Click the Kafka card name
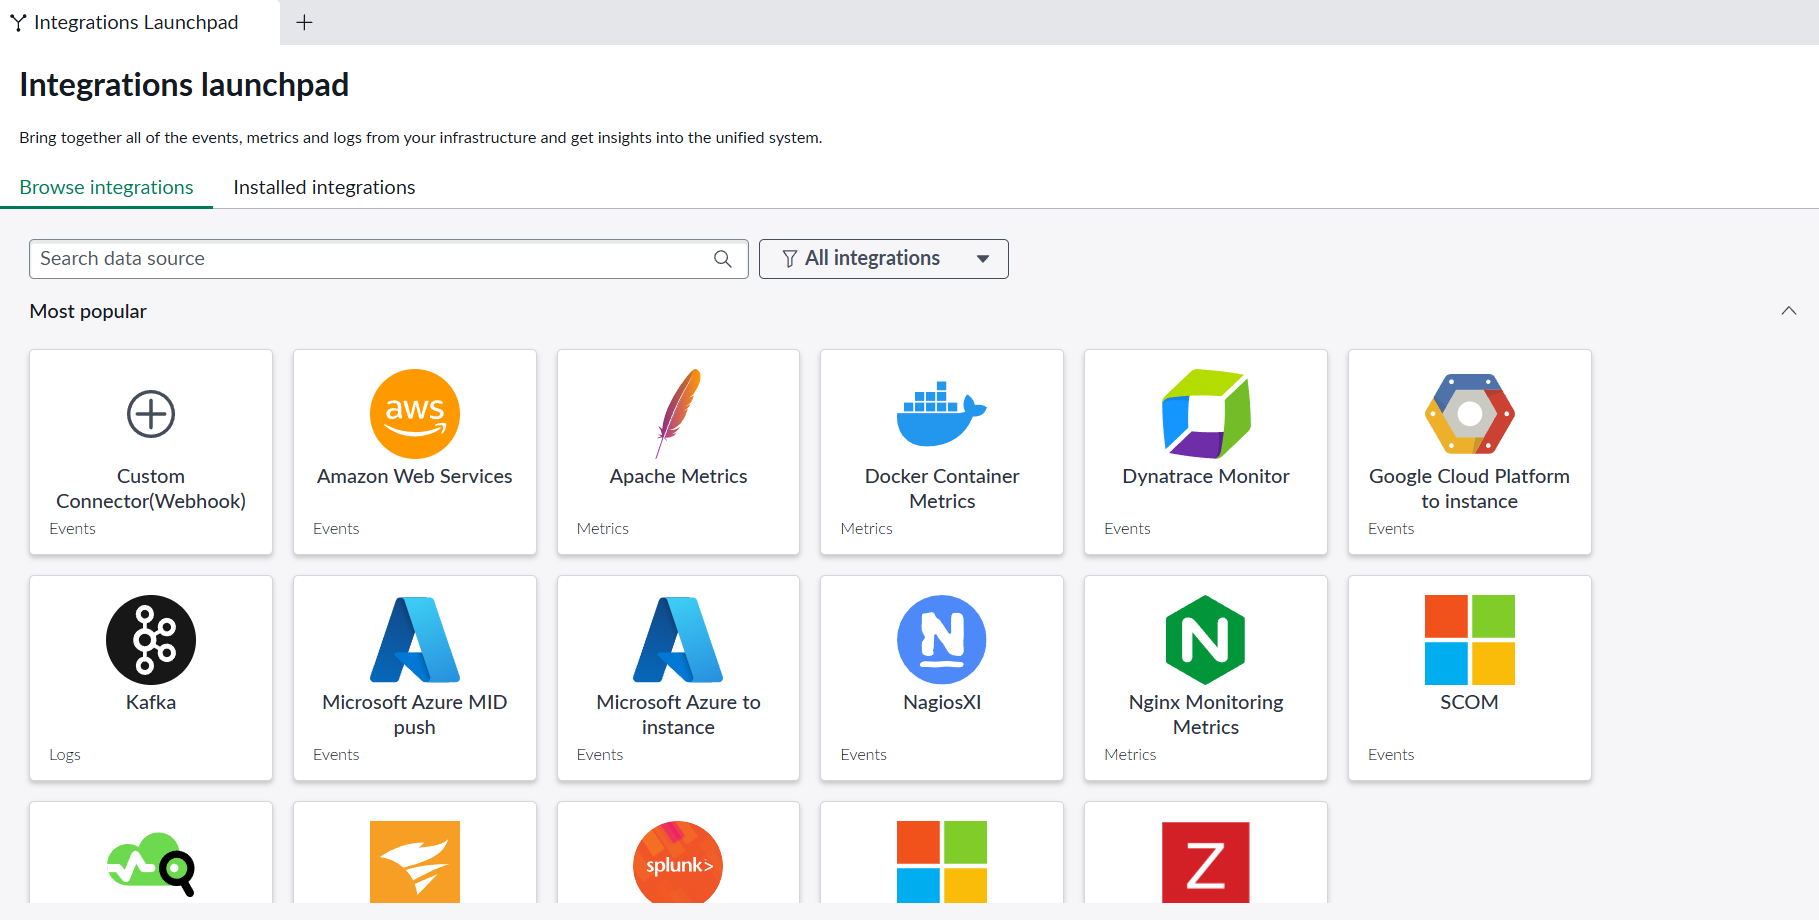Image resolution: width=1819 pixels, height=920 pixels. tap(151, 703)
